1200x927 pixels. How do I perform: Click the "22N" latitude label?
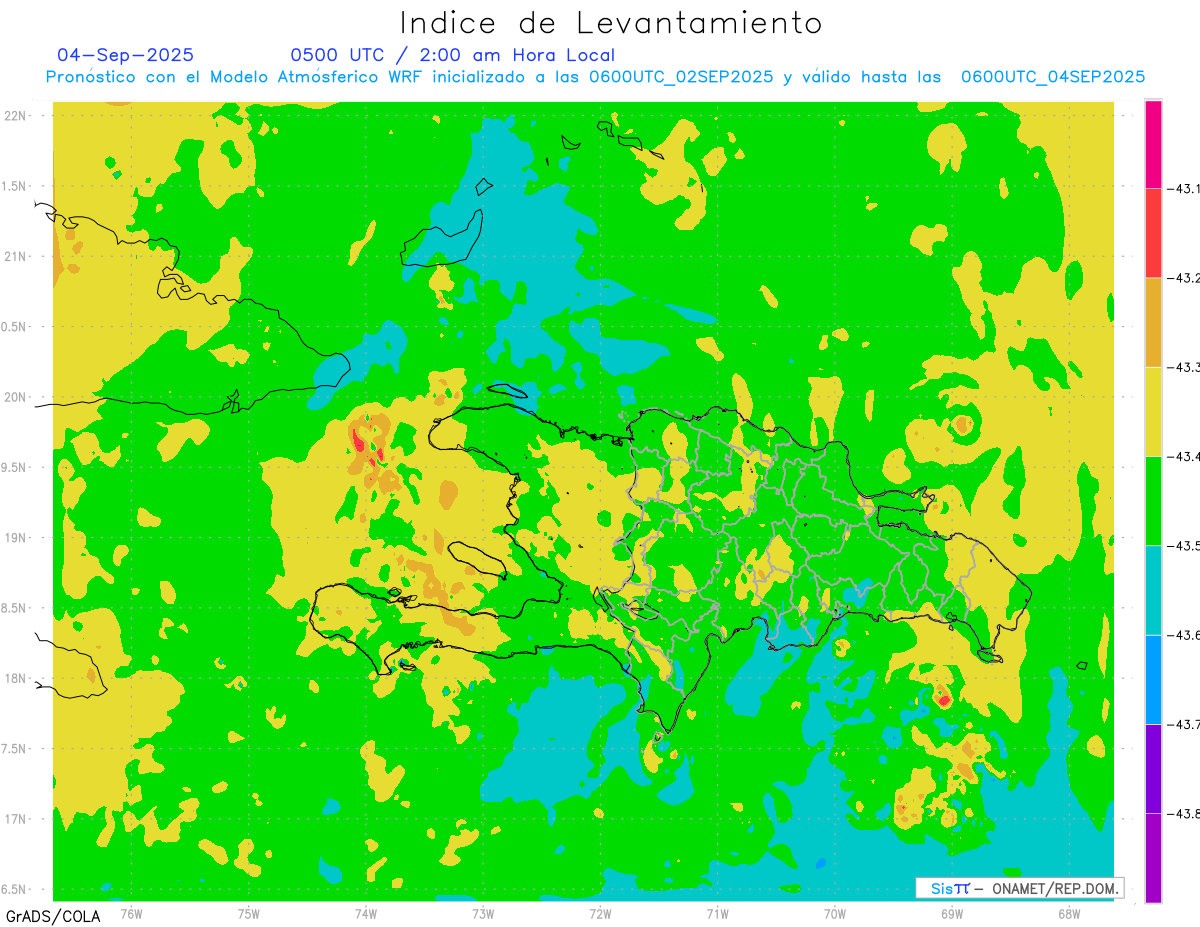[17, 116]
